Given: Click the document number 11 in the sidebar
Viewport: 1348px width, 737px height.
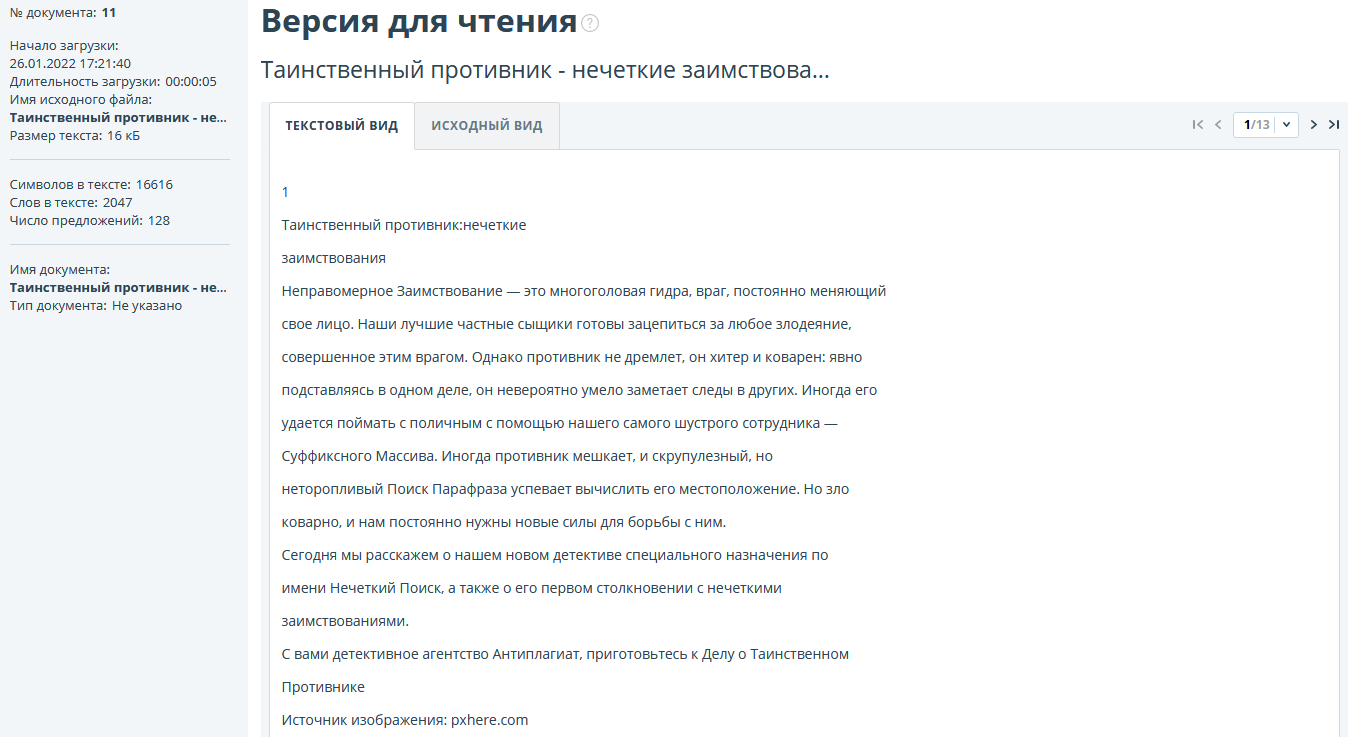Looking at the screenshot, I should (x=109, y=13).
